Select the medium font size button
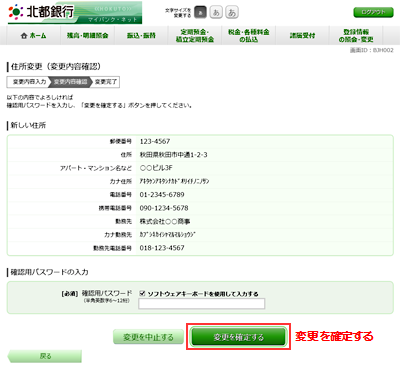The width and height of the screenshot is (400, 369). [216, 13]
